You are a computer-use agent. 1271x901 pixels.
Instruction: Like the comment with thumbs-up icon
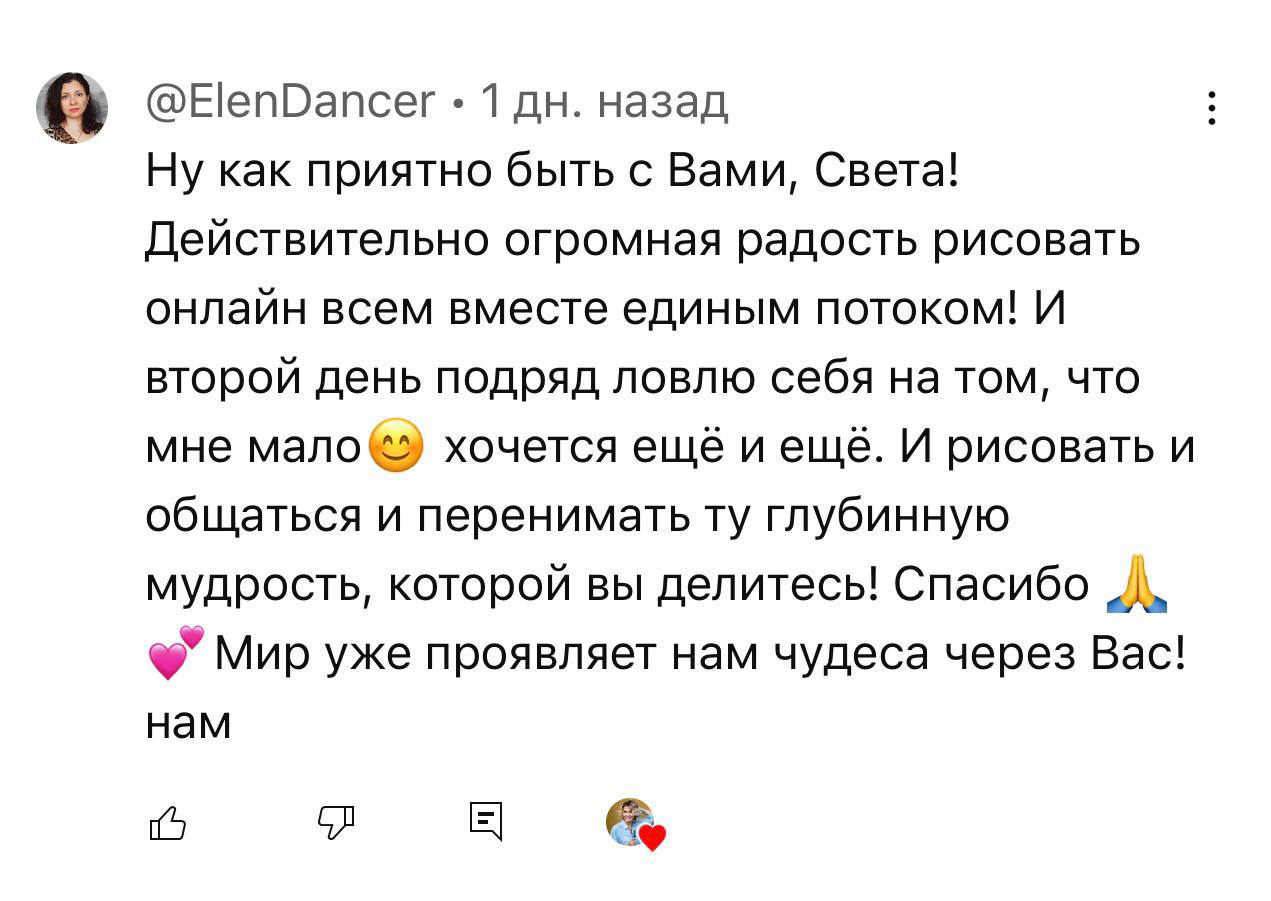coord(168,823)
